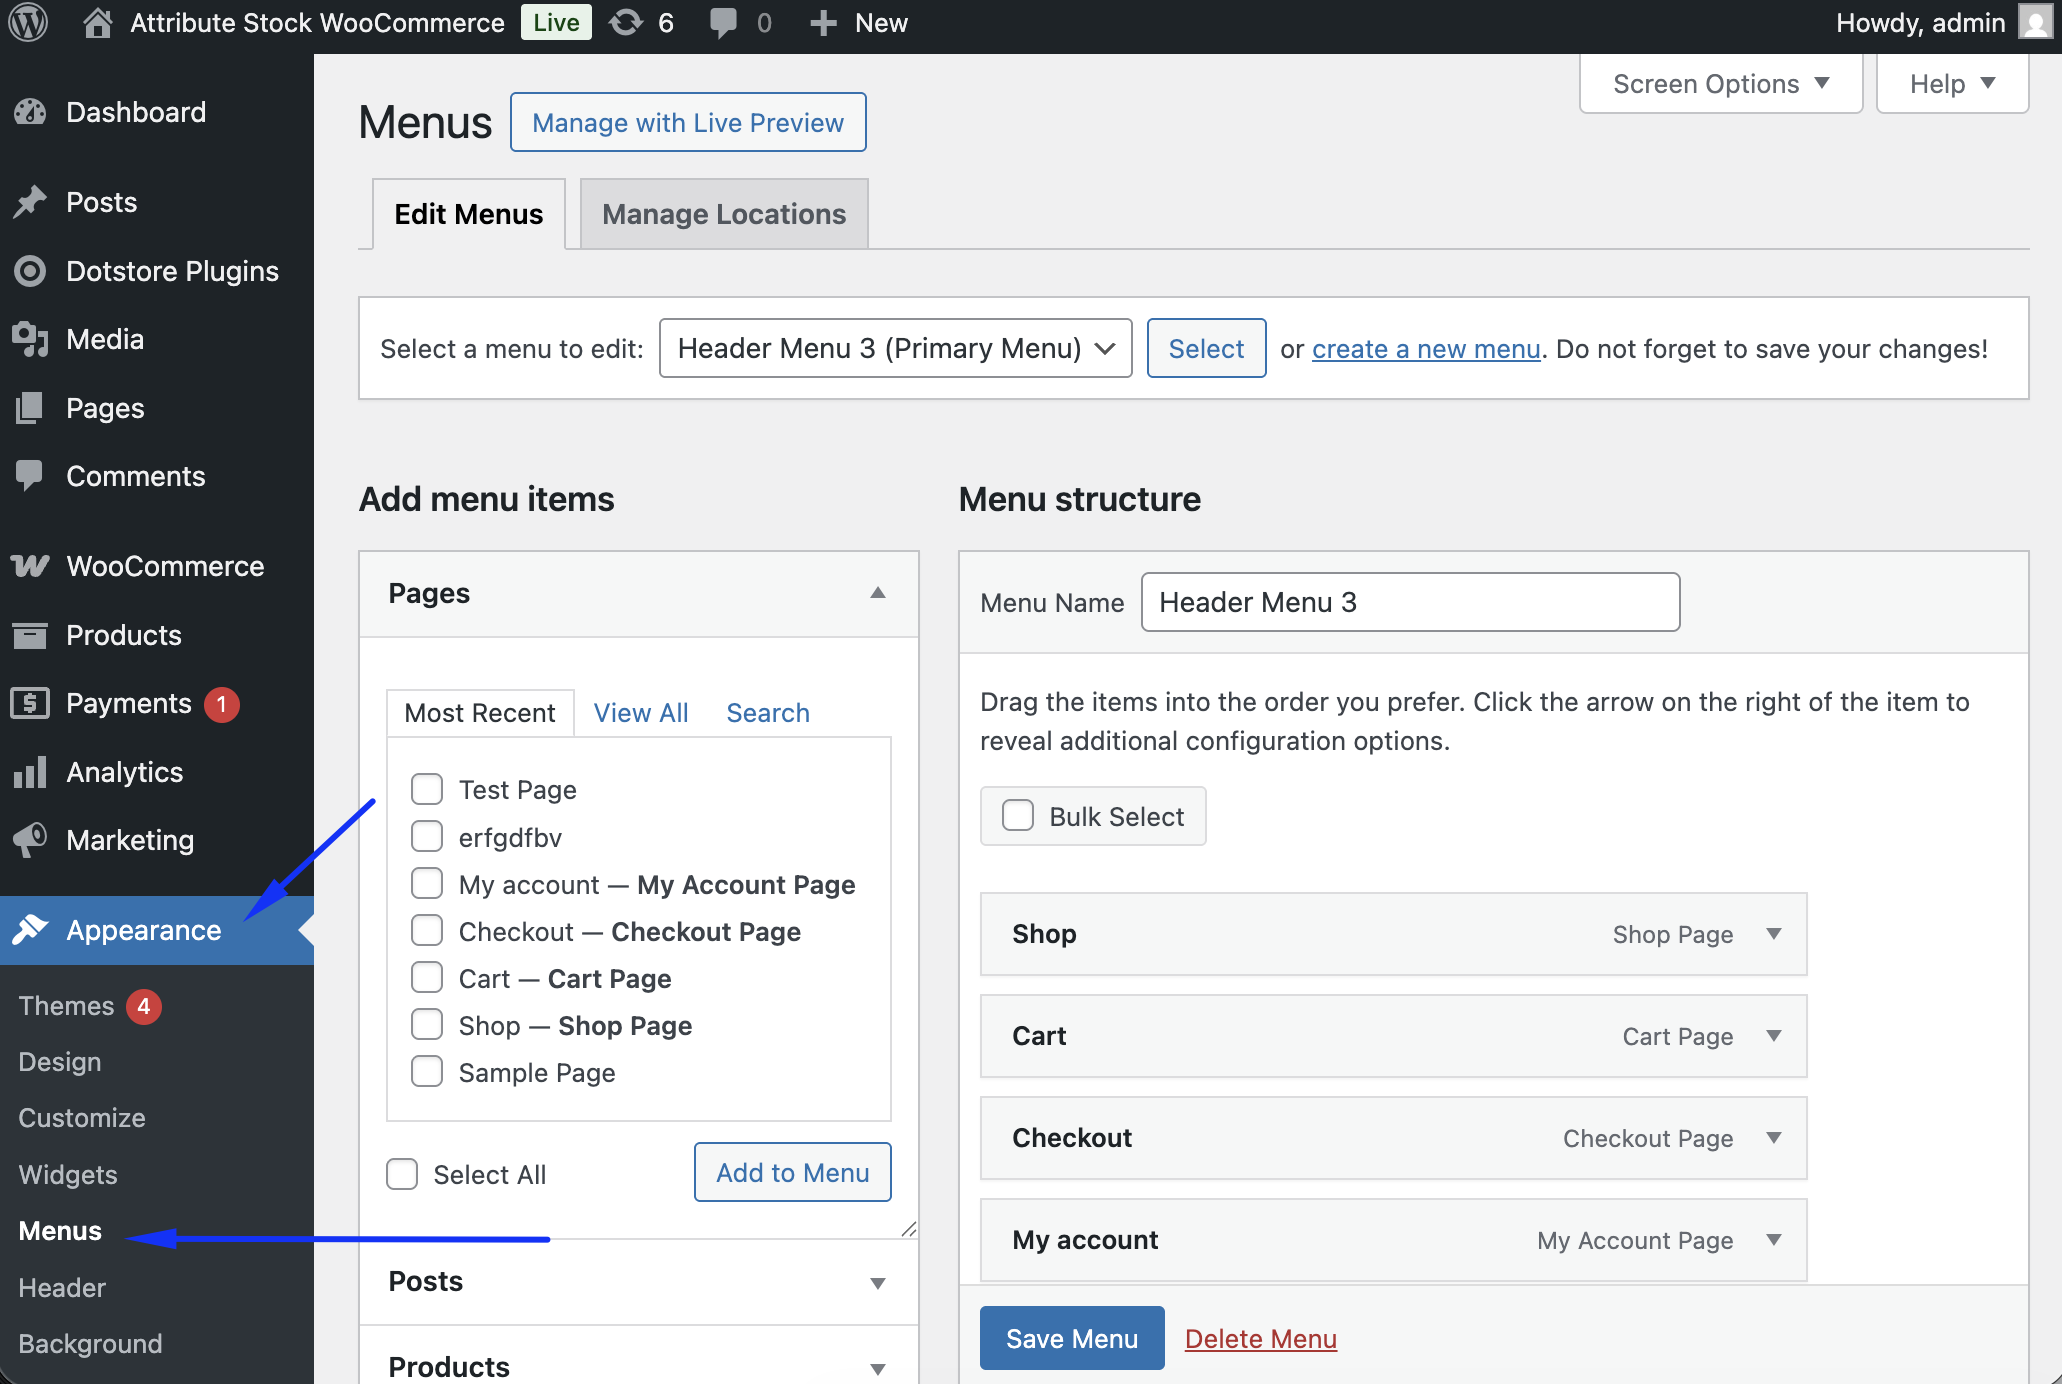The image size is (2062, 1384).
Task: Click the Marketing megaphone icon
Action: click(x=30, y=840)
